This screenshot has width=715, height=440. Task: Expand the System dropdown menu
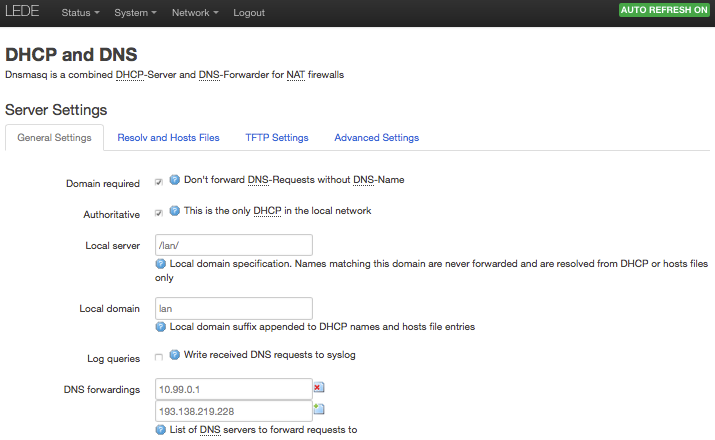(135, 13)
